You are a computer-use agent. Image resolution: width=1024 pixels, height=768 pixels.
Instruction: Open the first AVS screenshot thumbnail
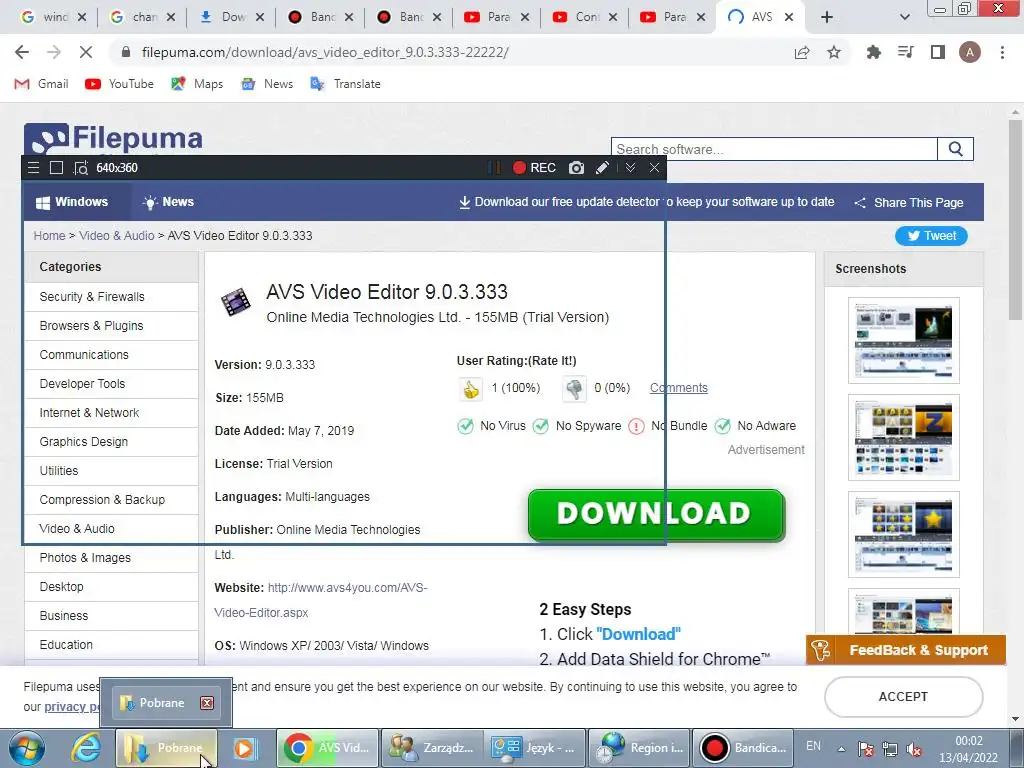coord(904,340)
